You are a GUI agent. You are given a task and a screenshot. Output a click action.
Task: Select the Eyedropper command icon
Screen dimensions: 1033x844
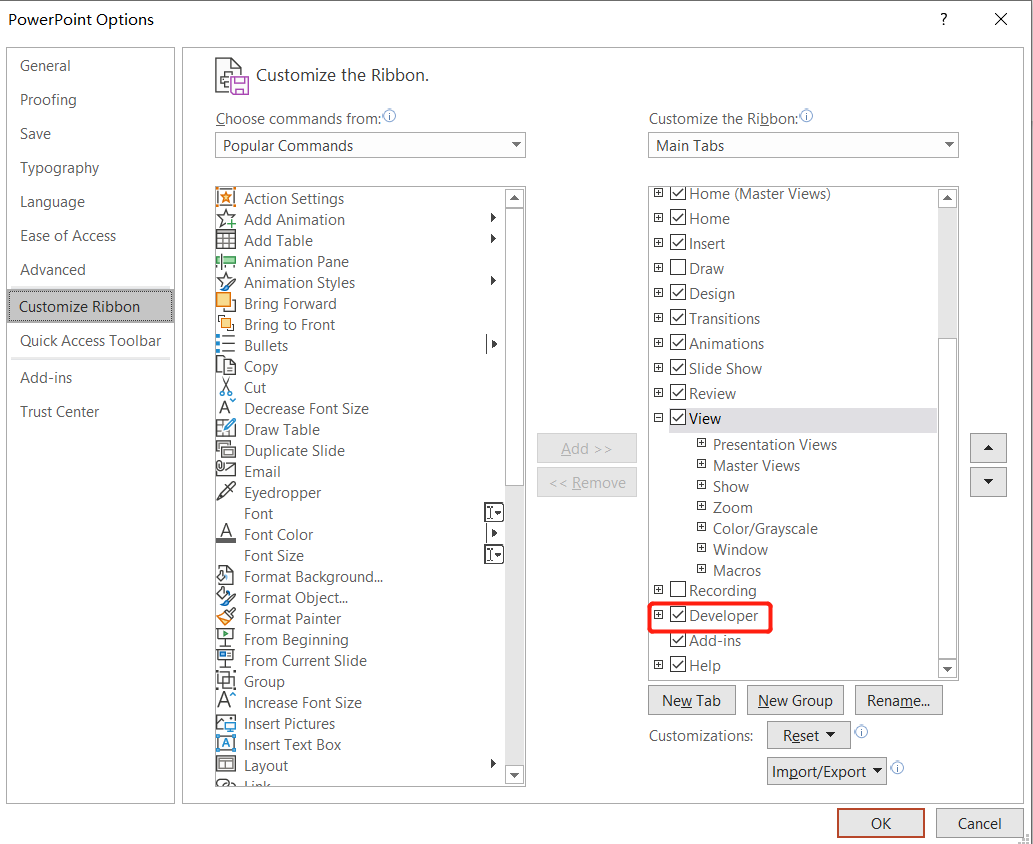(x=226, y=492)
